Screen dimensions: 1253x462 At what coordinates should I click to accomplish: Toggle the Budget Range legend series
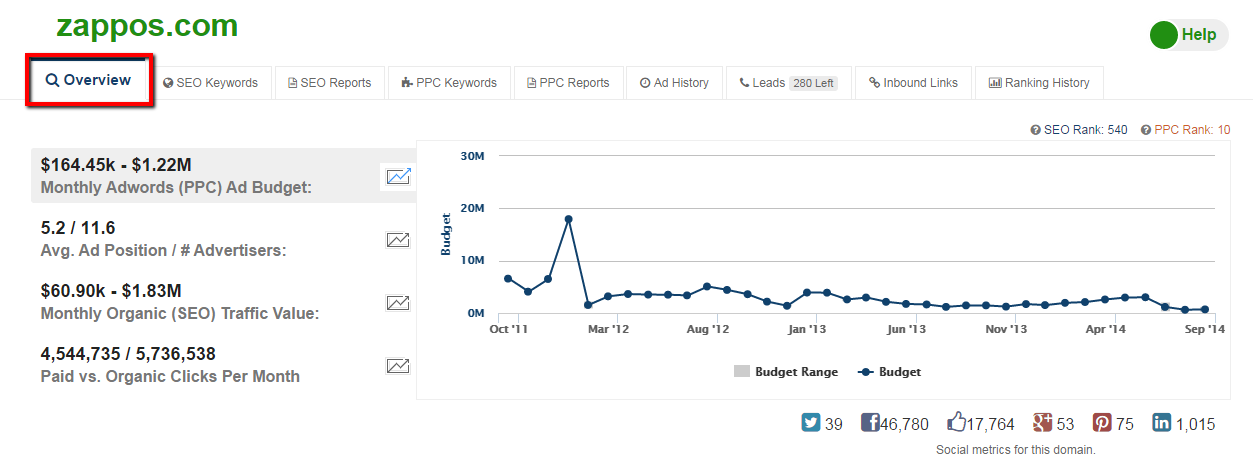(785, 371)
